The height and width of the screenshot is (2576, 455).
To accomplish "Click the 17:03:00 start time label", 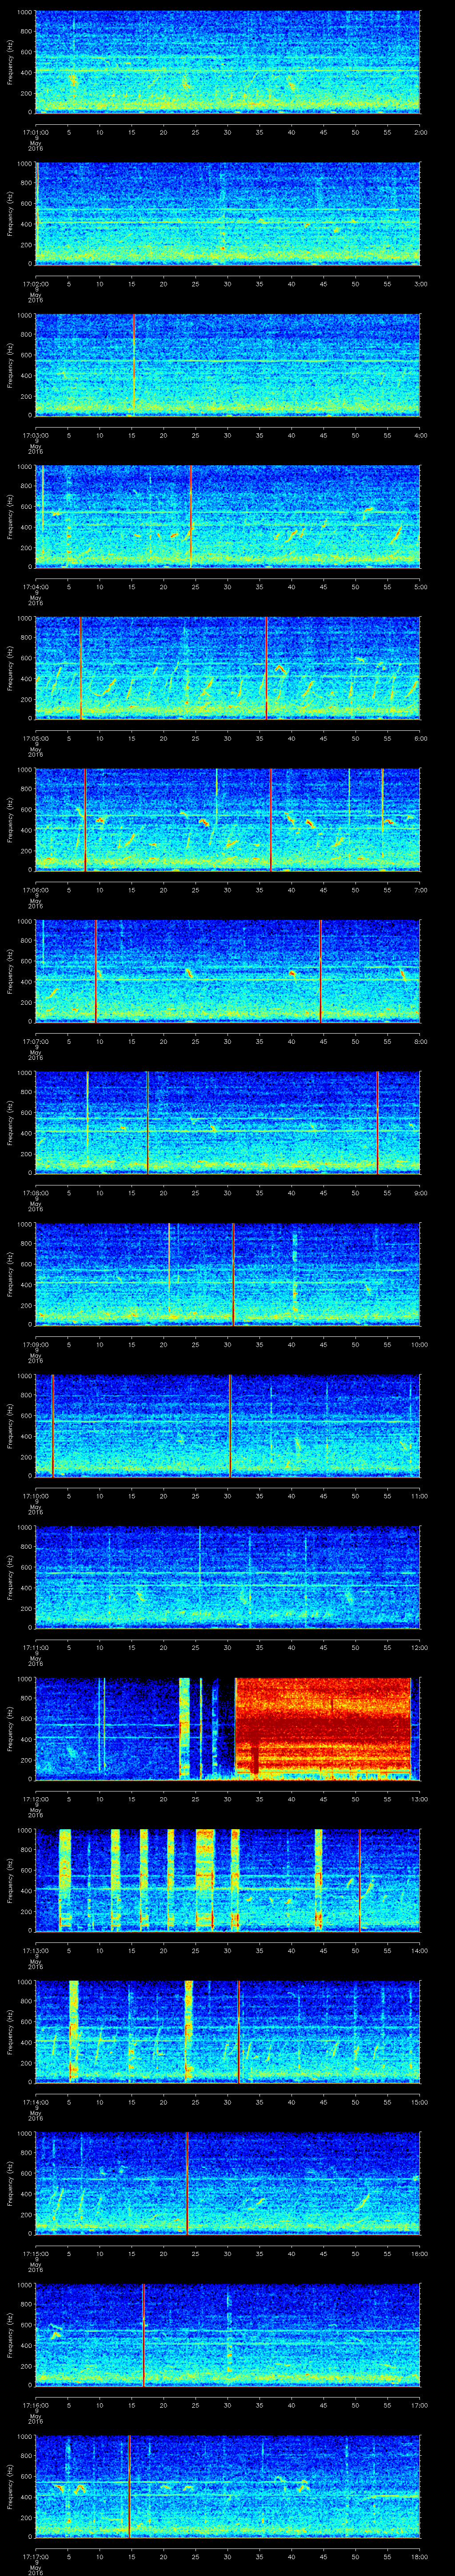I will 36,435.
